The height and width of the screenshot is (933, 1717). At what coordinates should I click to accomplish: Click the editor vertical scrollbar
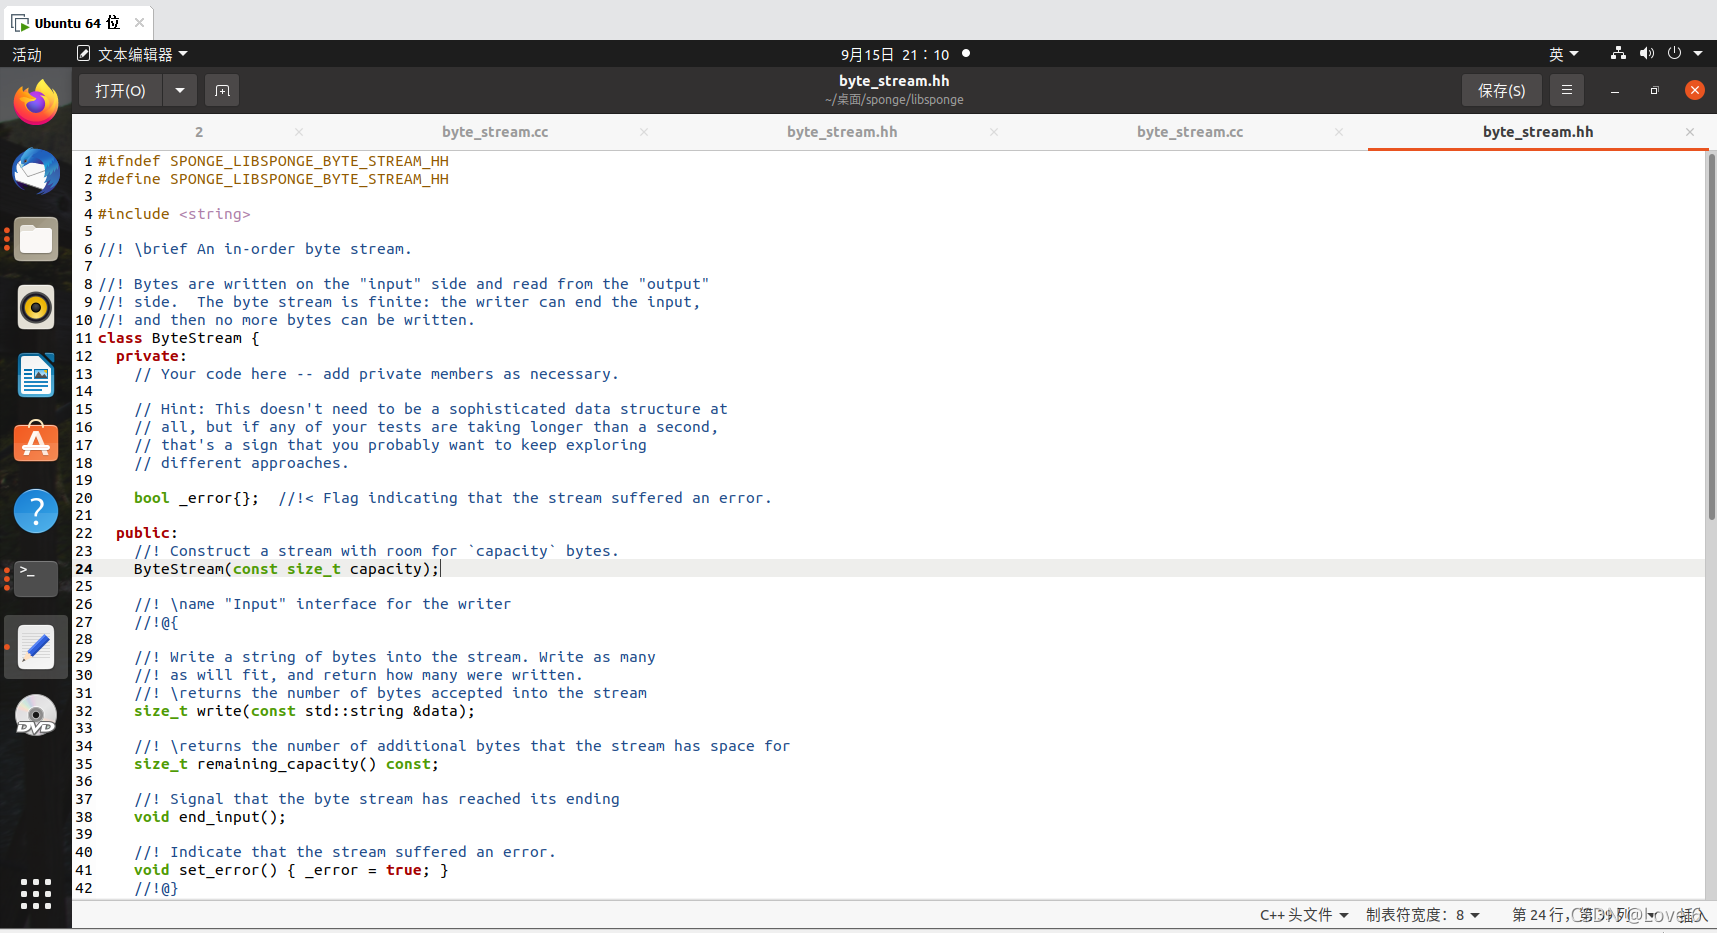[1711, 336]
